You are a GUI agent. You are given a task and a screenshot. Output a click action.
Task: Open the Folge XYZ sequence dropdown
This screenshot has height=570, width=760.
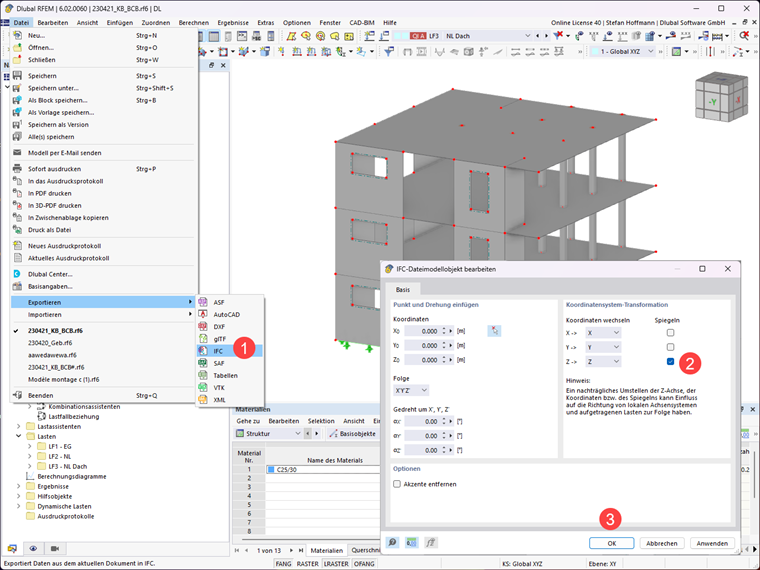point(411,390)
